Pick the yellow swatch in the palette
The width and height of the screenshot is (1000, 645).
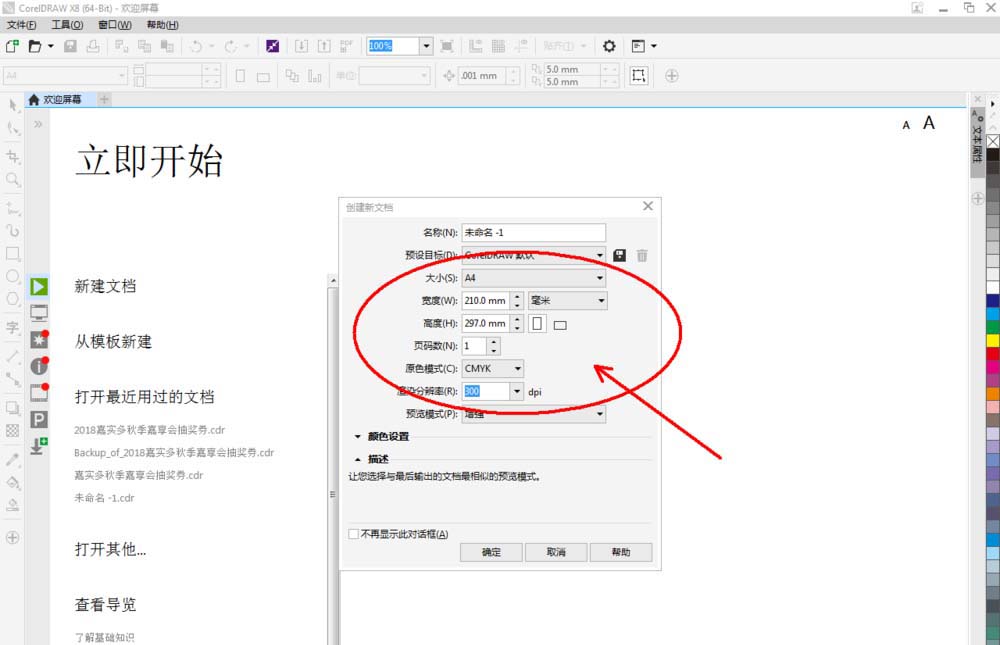click(993, 340)
